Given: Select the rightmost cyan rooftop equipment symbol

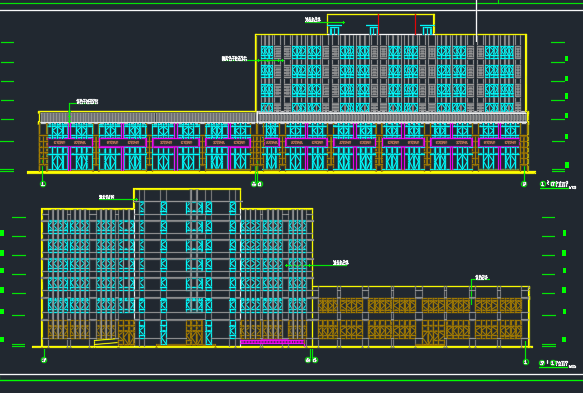Looking at the screenshot, I should coord(427,30).
